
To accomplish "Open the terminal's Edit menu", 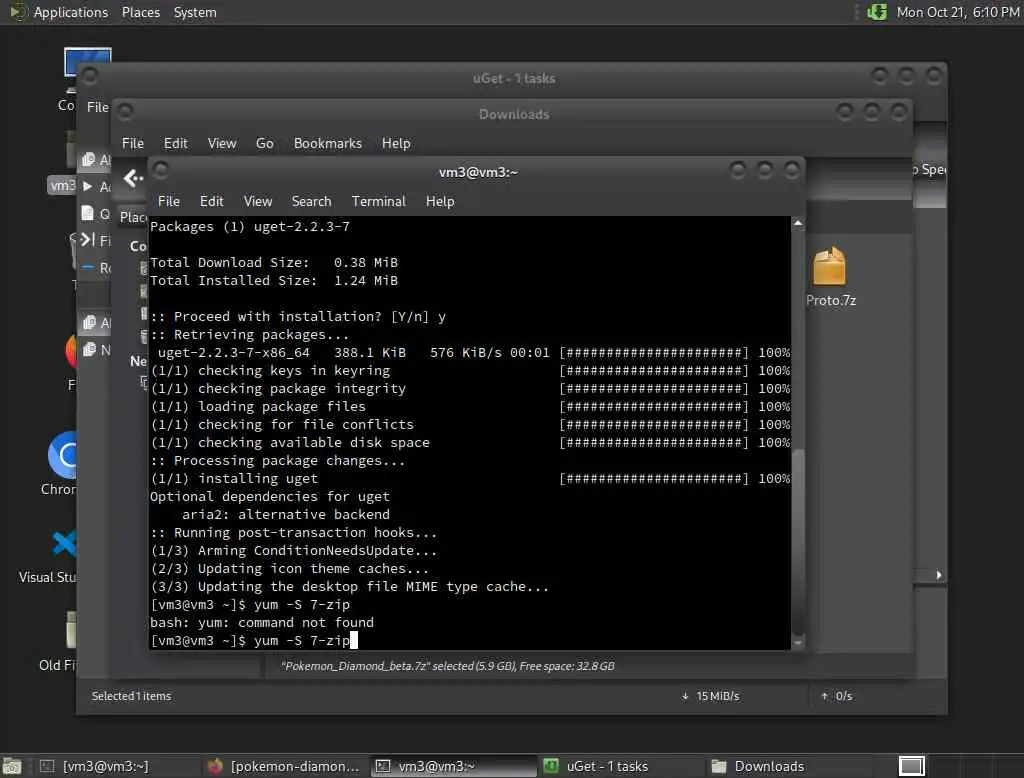I will pos(212,201).
